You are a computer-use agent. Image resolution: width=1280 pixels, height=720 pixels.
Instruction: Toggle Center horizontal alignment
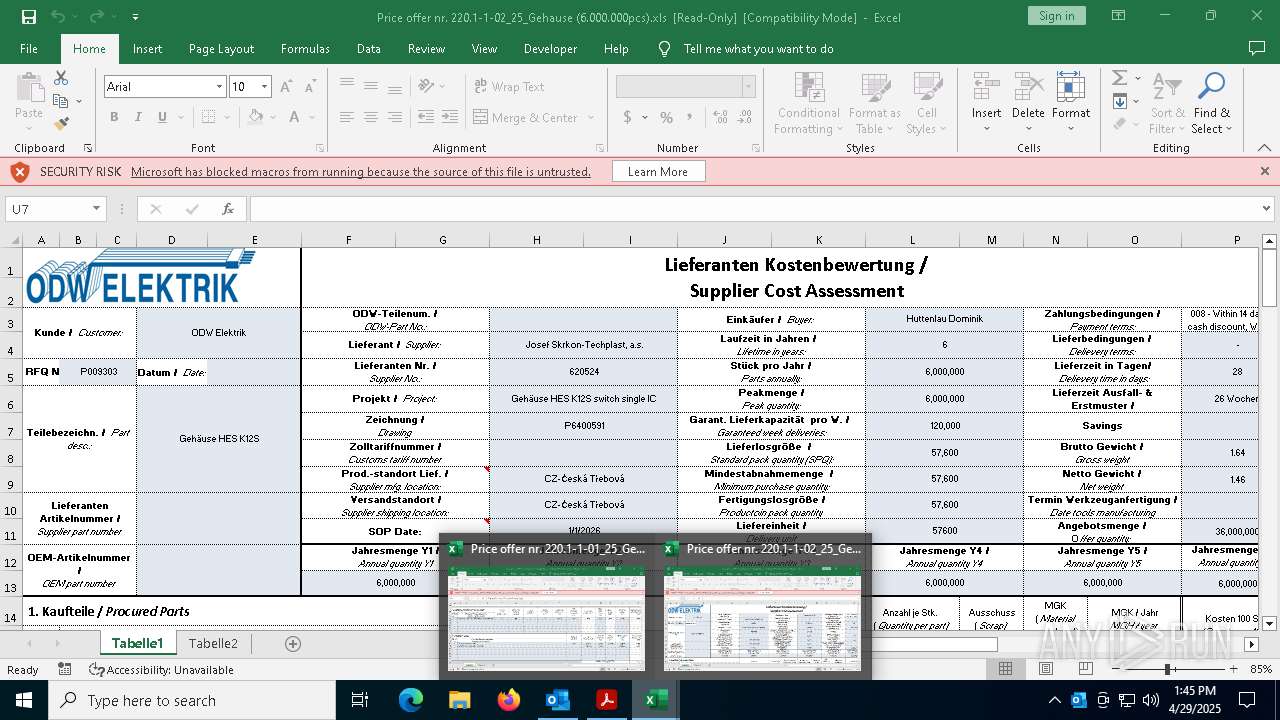pyautogui.click(x=370, y=117)
